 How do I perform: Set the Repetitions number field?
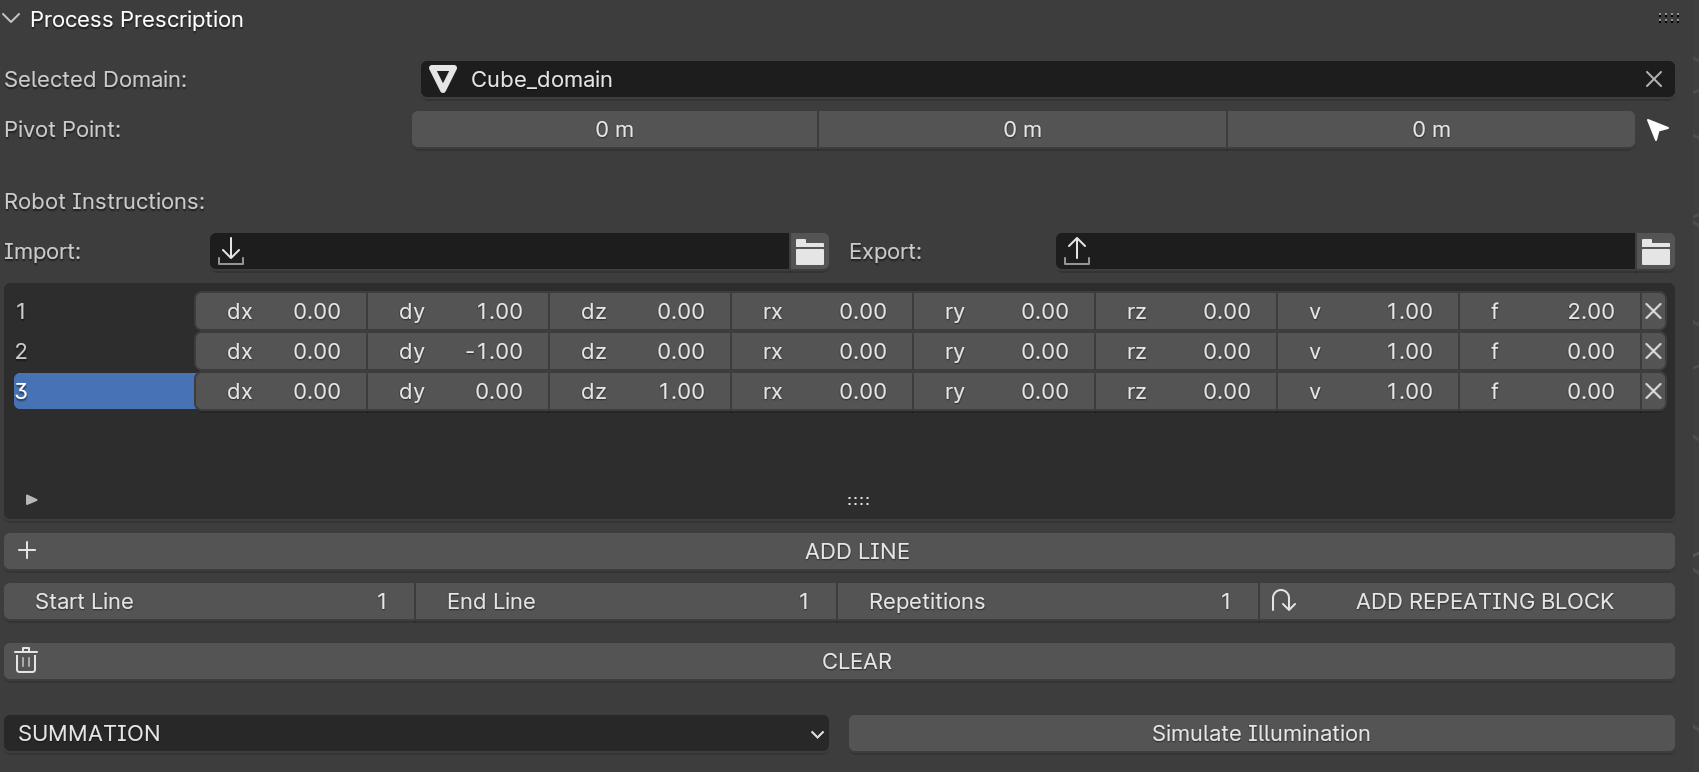tap(1048, 601)
